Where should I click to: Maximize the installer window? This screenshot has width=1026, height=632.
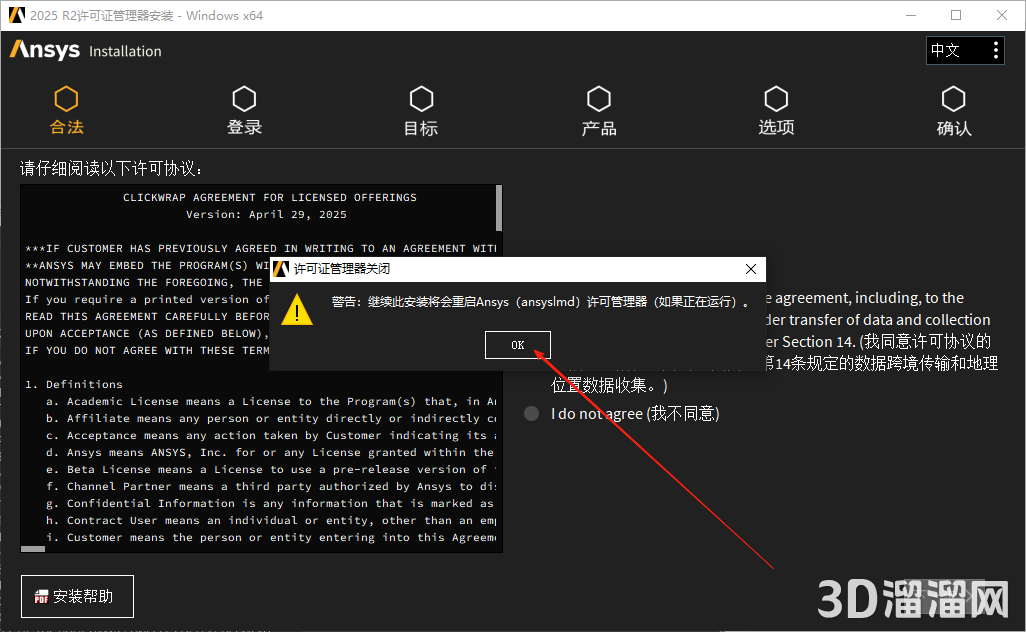[x=956, y=15]
